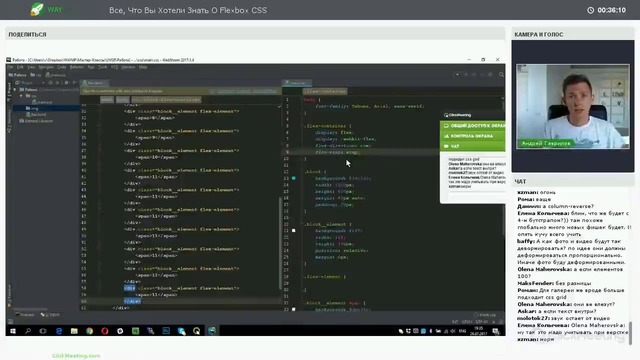Click the white gutter color swatch on line 21
The height and width of the screenshot is (360, 640).
click(x=293, y=231)
